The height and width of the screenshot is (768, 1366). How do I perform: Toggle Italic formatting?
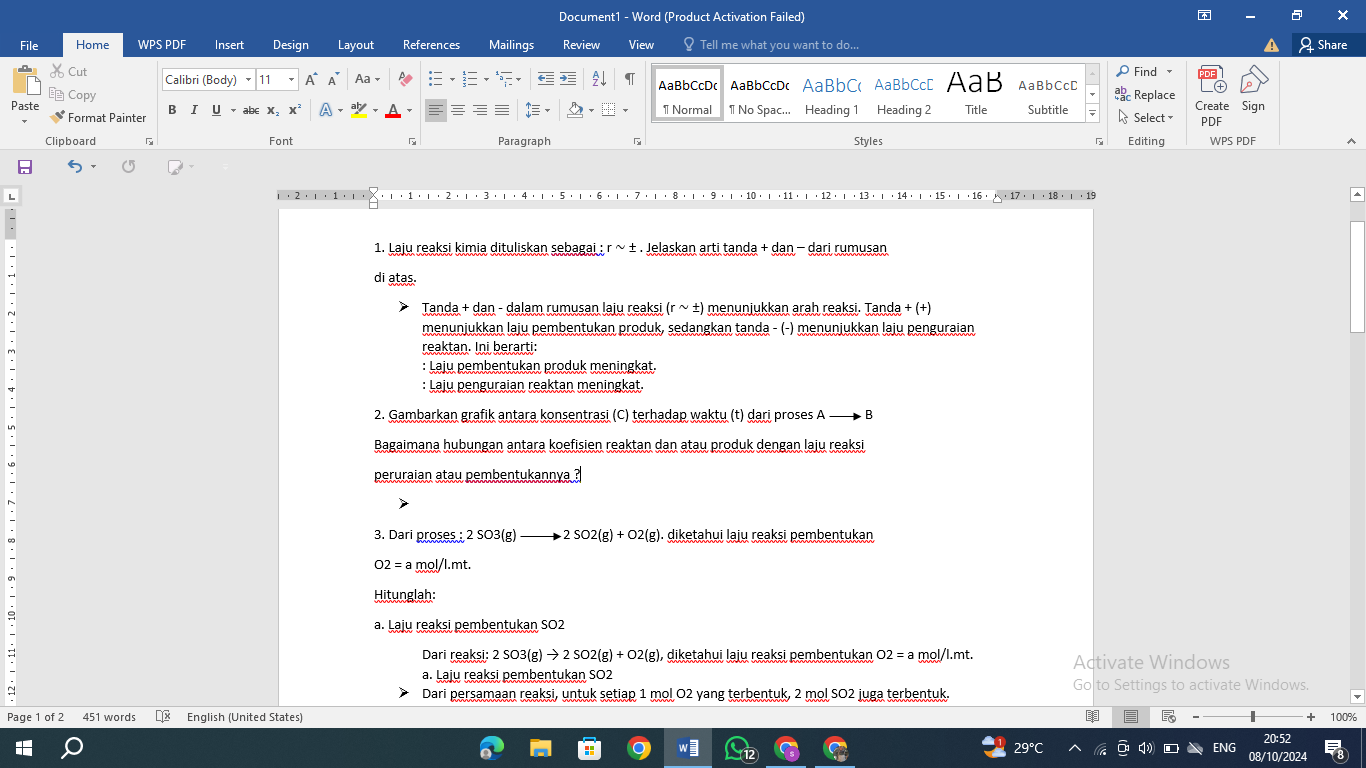[194, 110]
